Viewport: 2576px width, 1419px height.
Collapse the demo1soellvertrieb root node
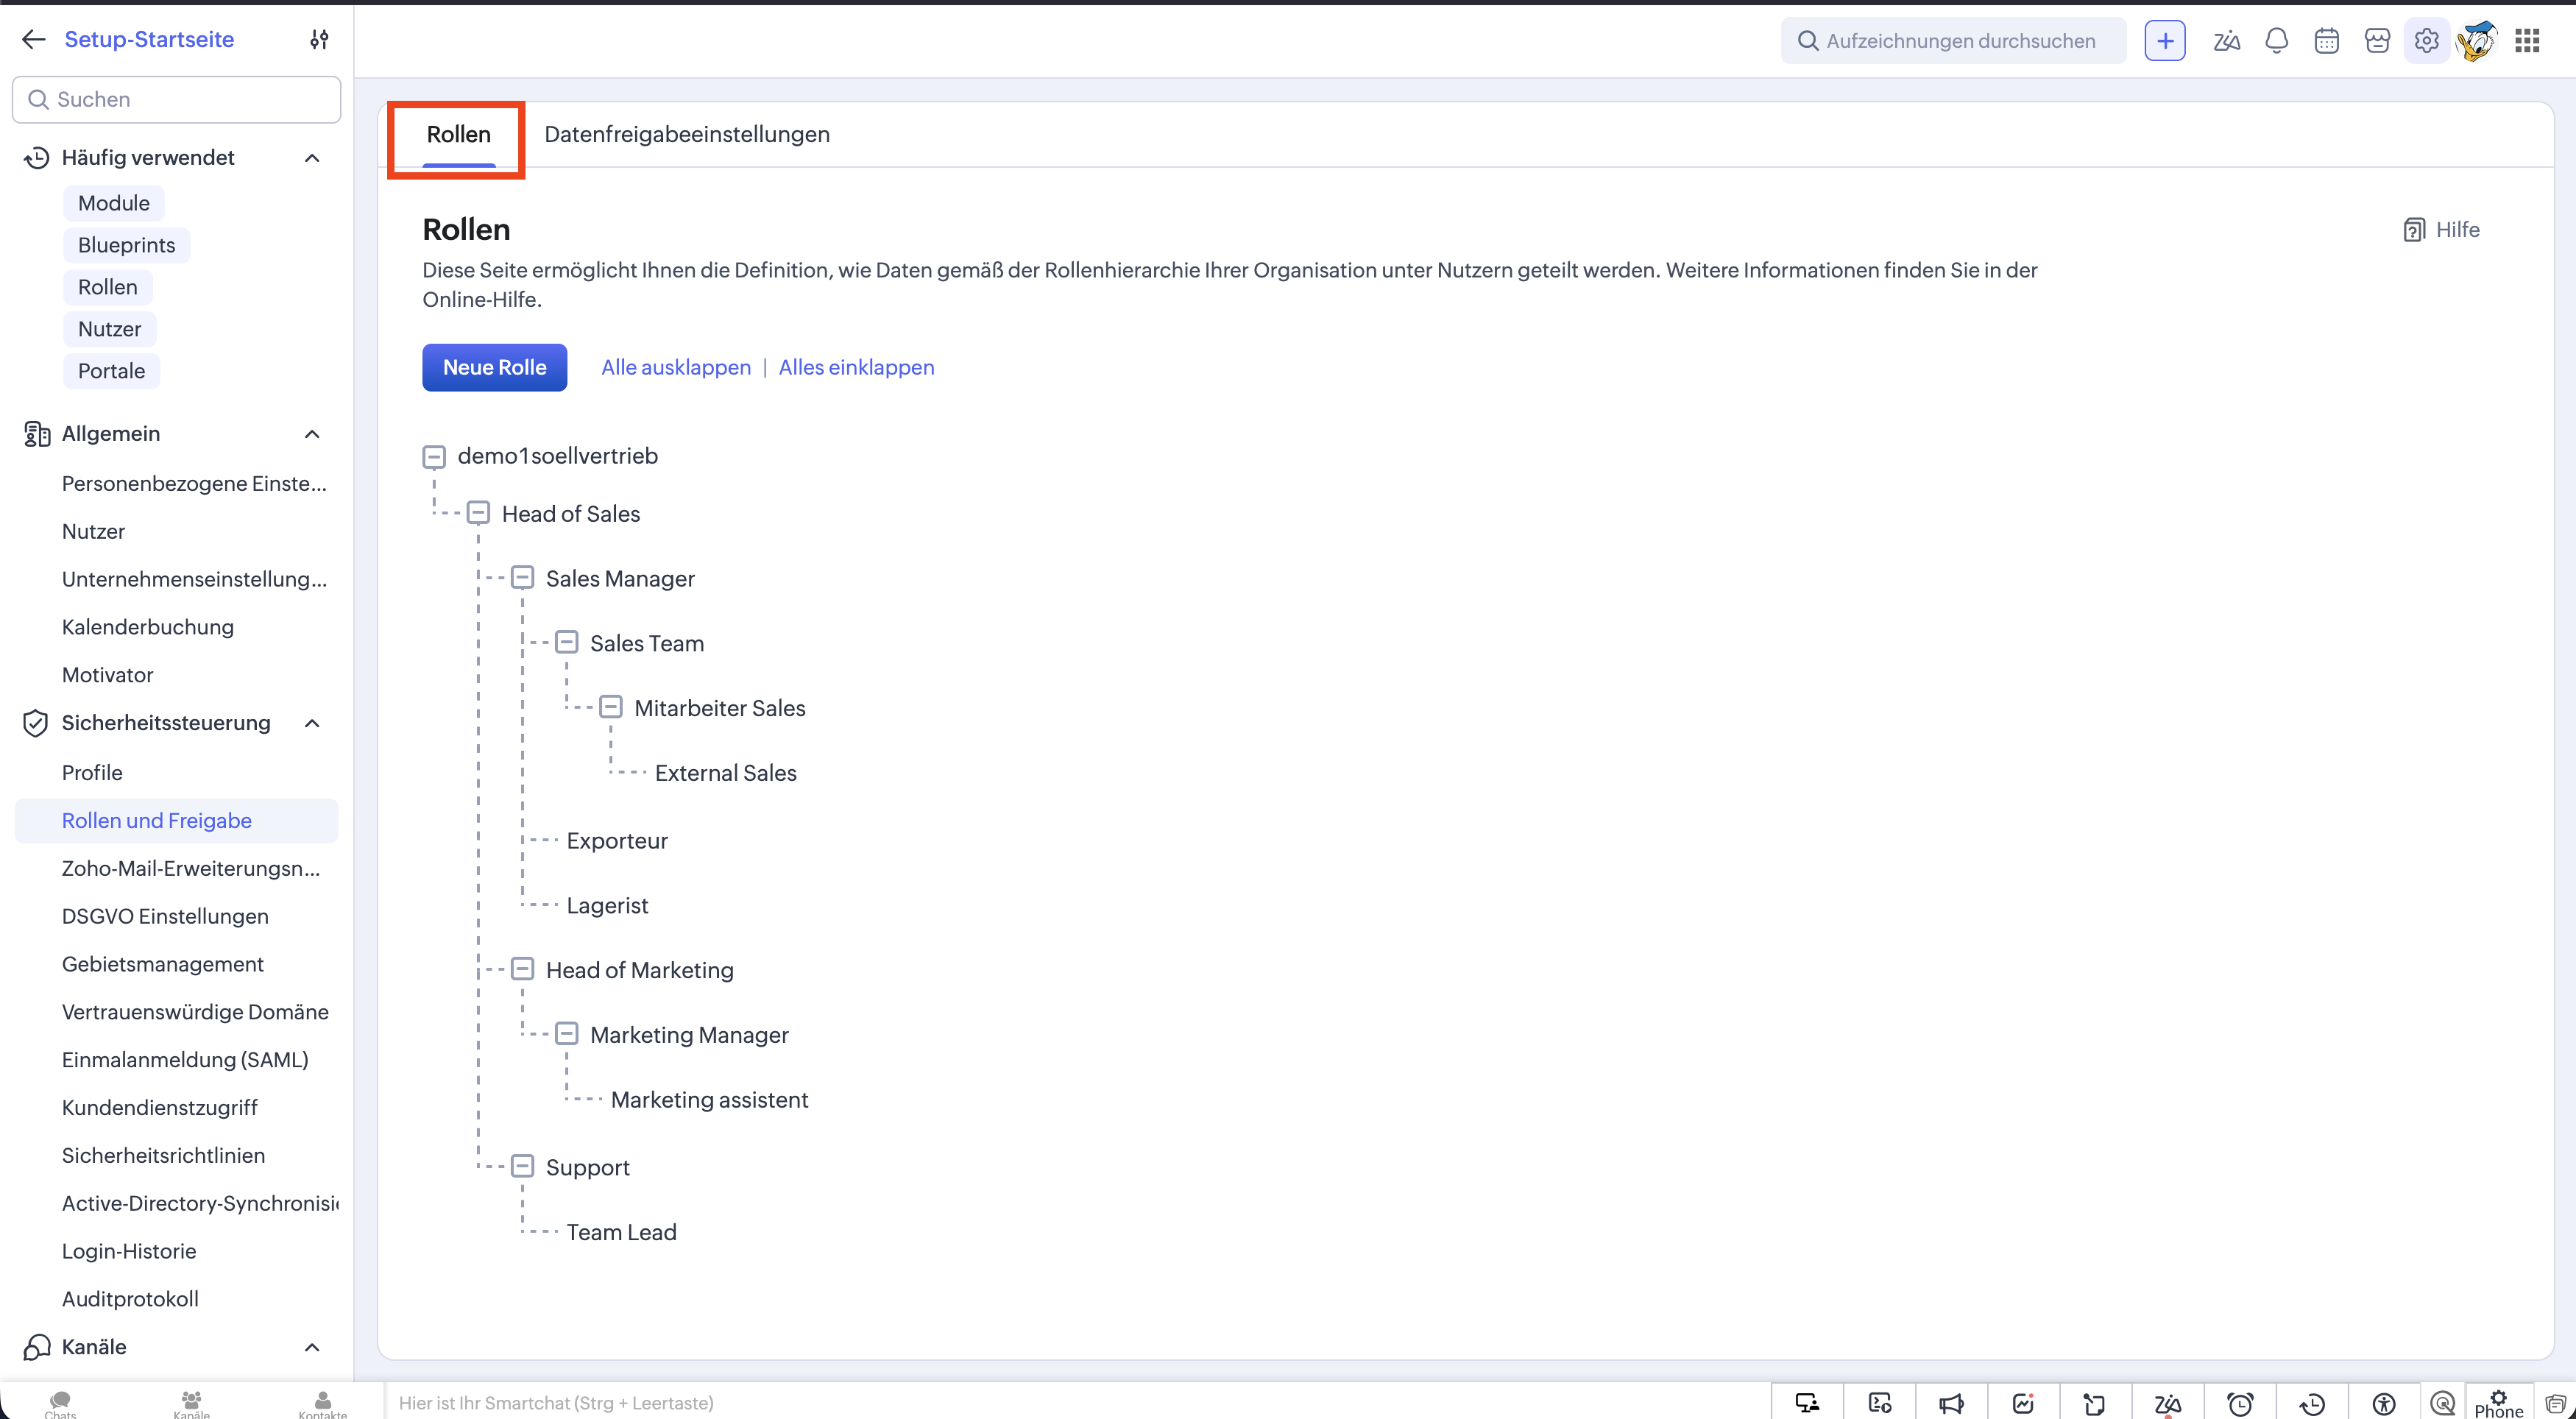pos(433,457)
